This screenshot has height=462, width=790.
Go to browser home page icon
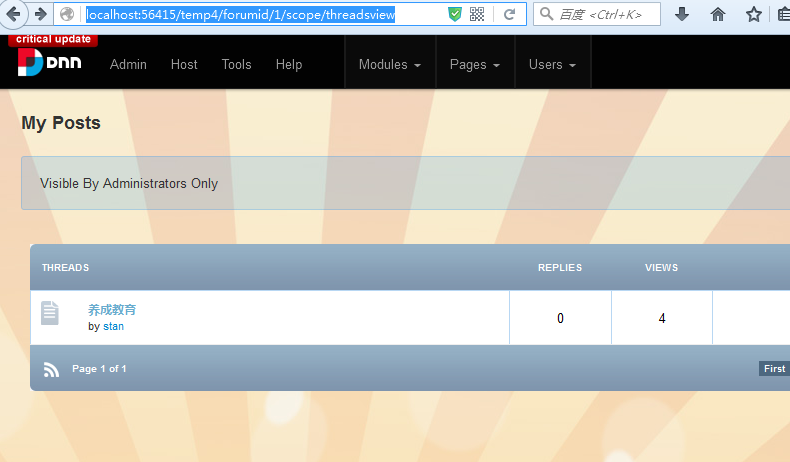tap(717, 14)
